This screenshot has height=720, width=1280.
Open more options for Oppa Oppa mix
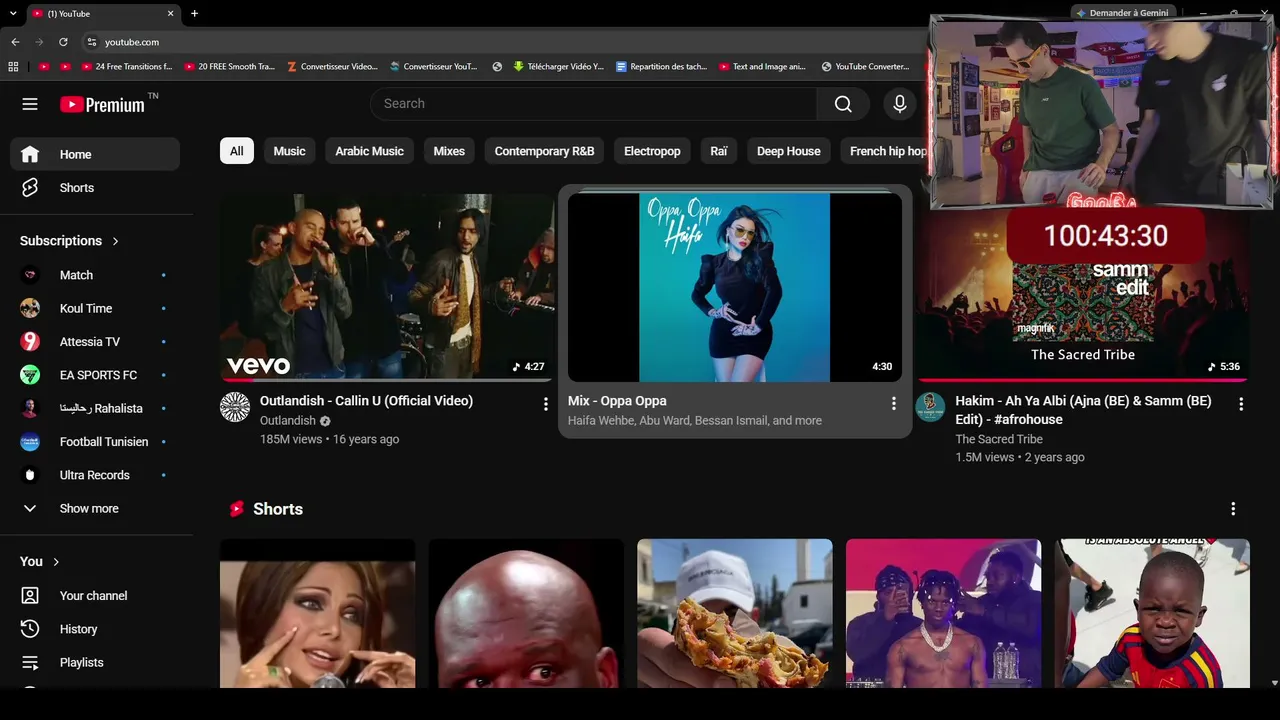(893, 404)
